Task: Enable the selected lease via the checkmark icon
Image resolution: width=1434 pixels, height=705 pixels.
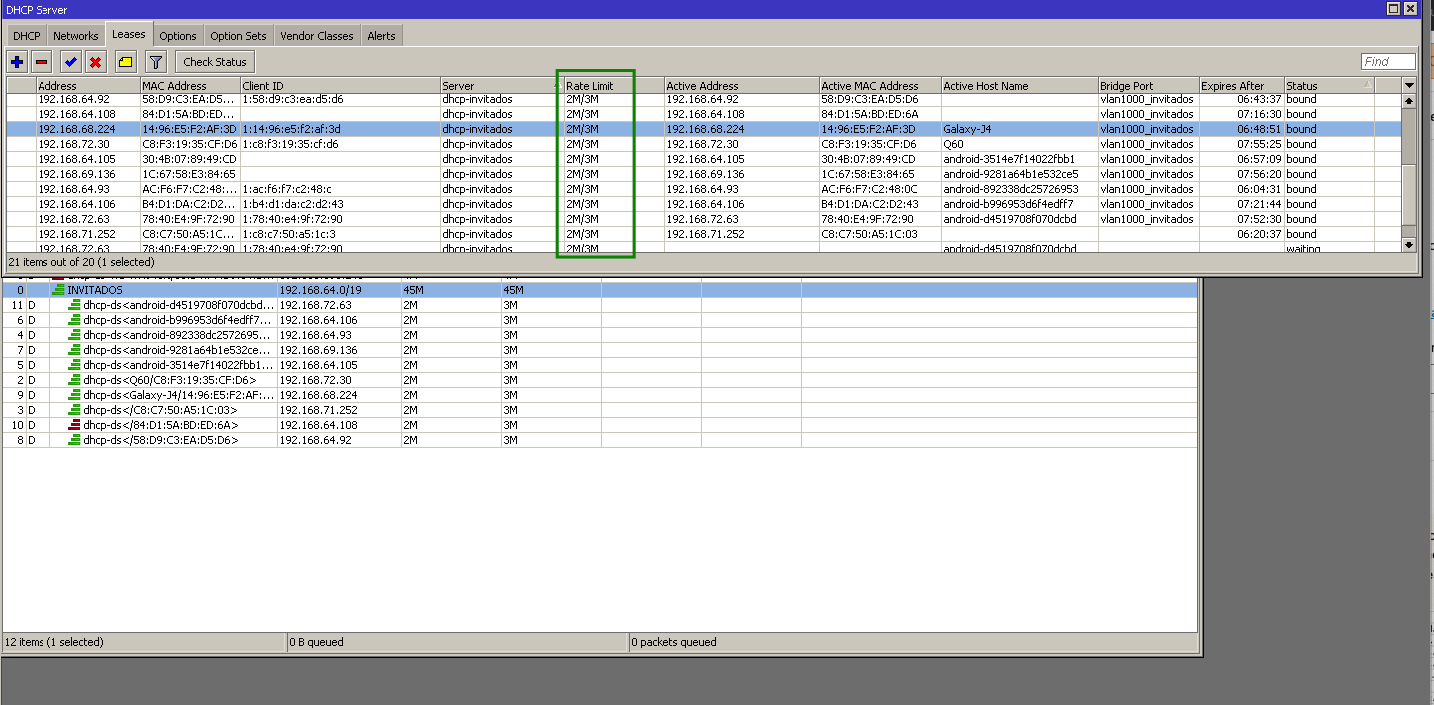Action: click(x=70, y=61)
